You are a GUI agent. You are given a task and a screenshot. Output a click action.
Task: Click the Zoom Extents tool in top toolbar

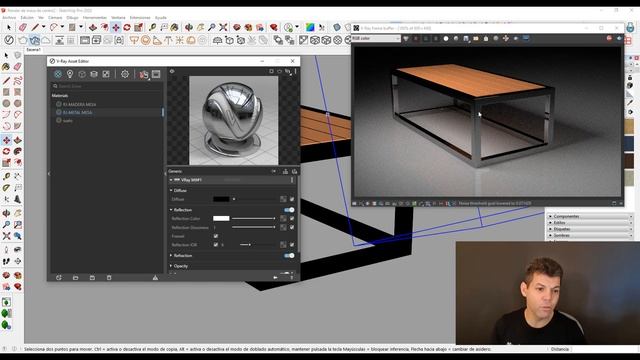point(223,27)
